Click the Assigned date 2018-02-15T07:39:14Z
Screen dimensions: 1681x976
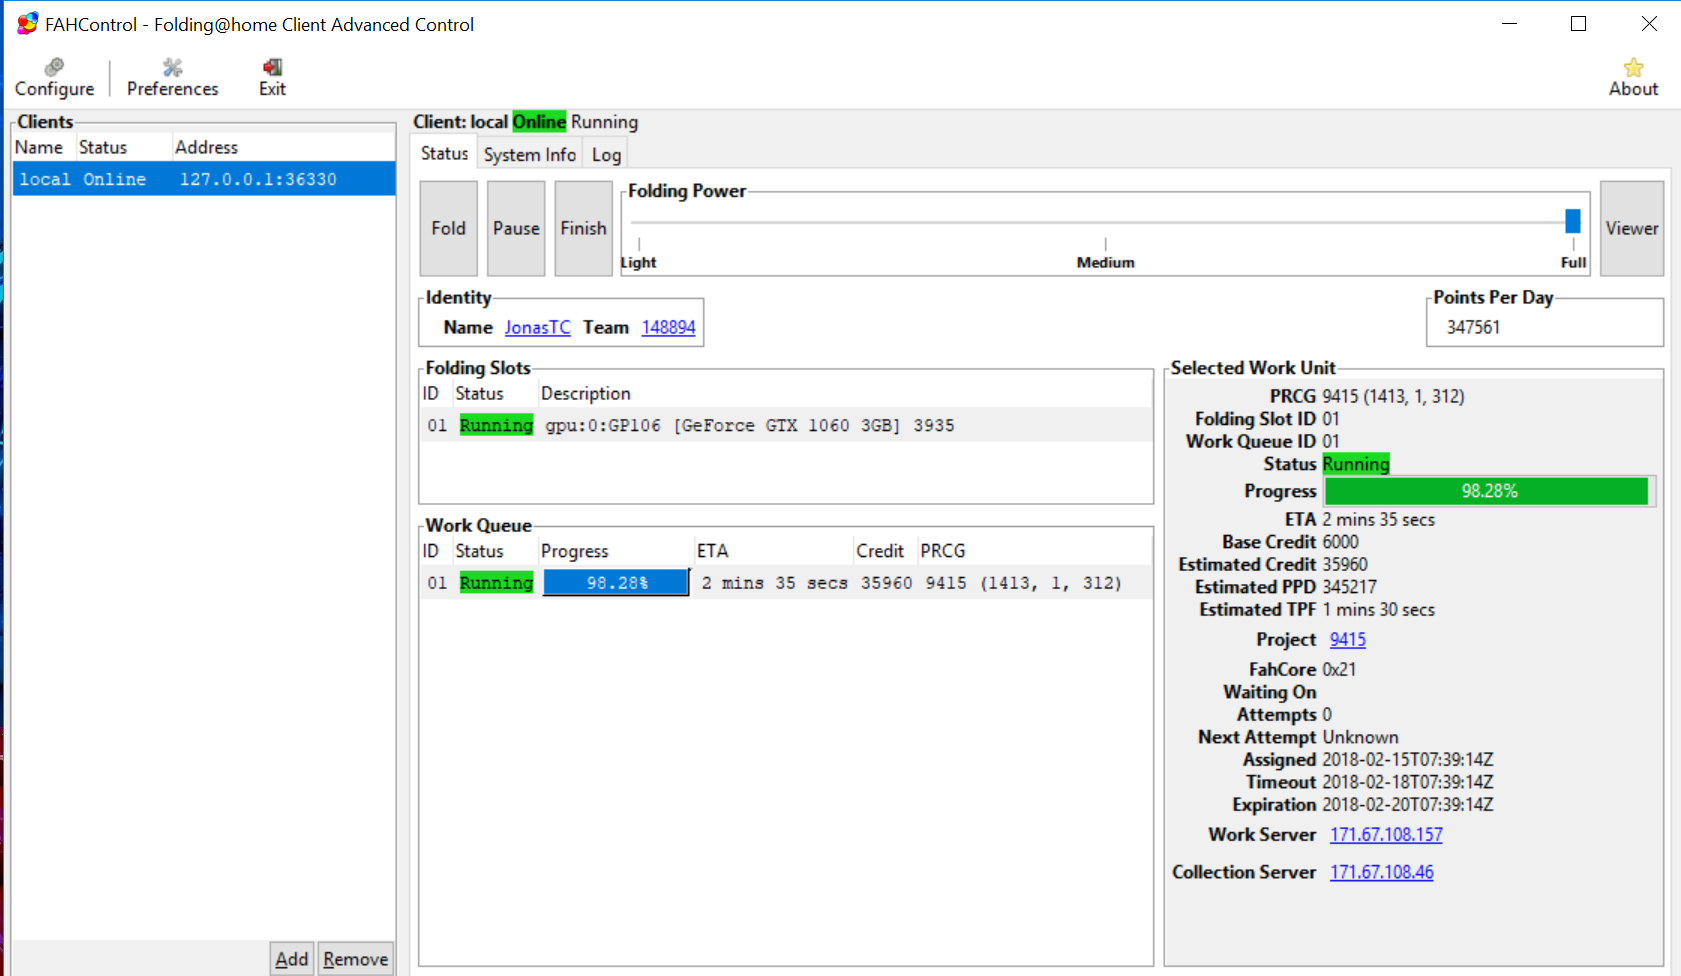[x=1407, y=759]
